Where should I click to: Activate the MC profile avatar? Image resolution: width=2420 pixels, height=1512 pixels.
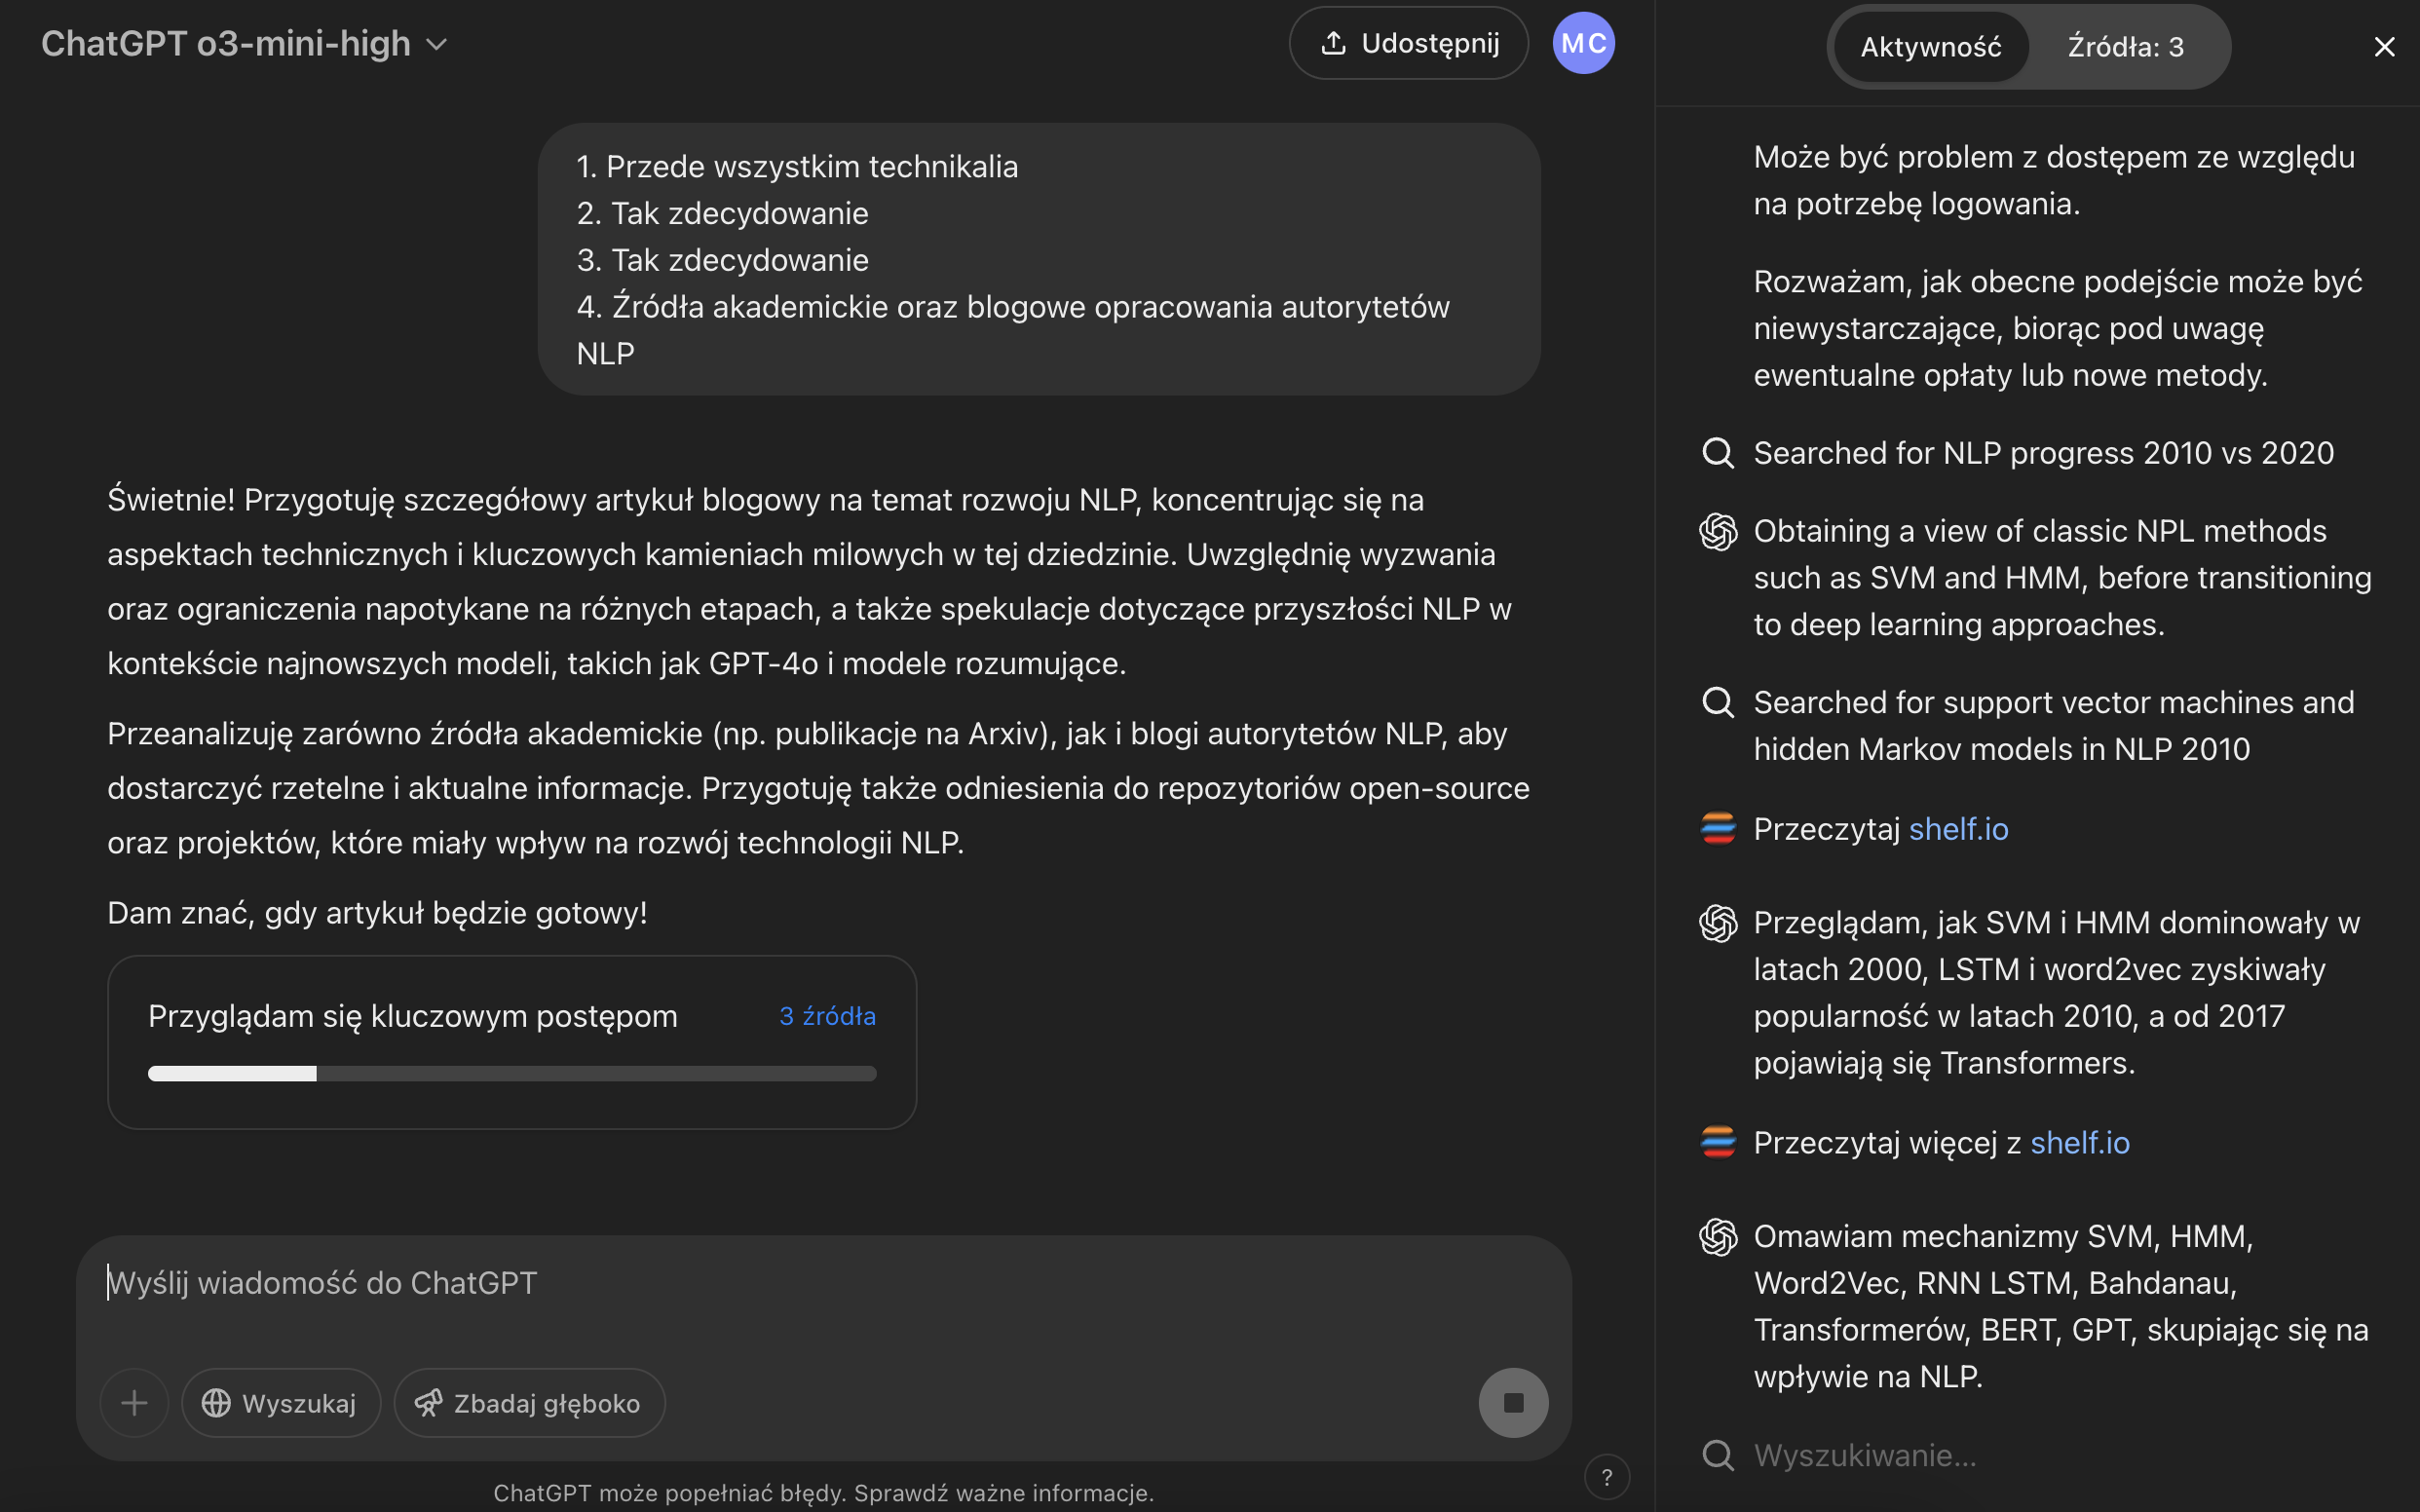1584,42
